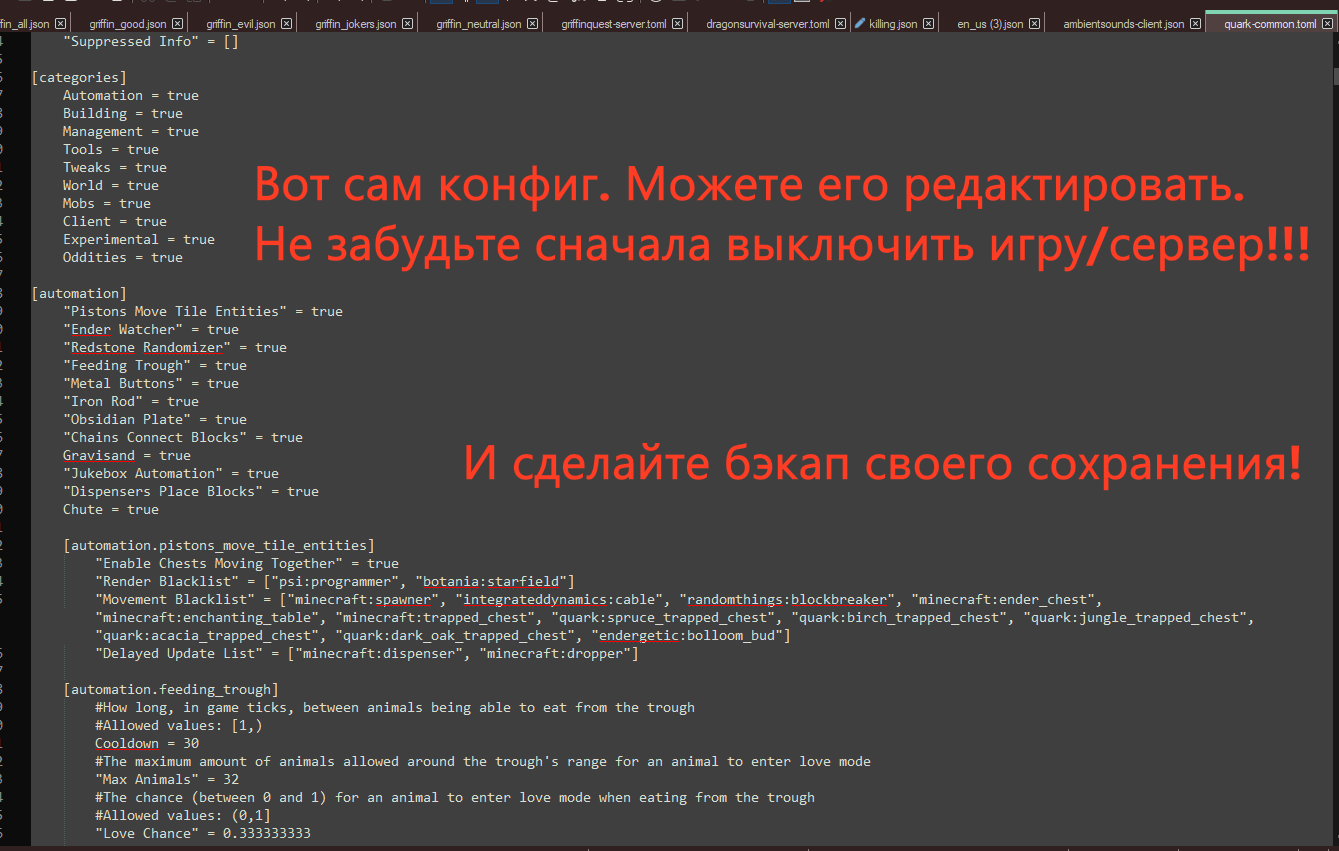Click the Tweaks = true line
Image resolution: width=1339 pixels, height=851 pixels.
(114, 167)
